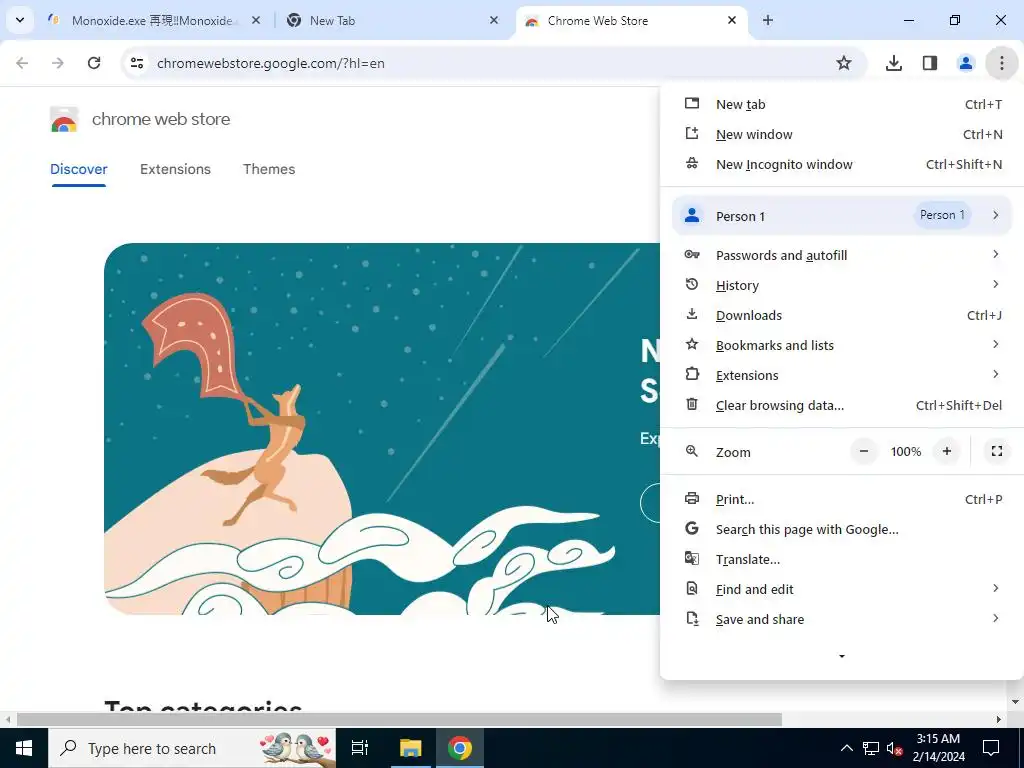Open the Discover tab

coord(78,169)
